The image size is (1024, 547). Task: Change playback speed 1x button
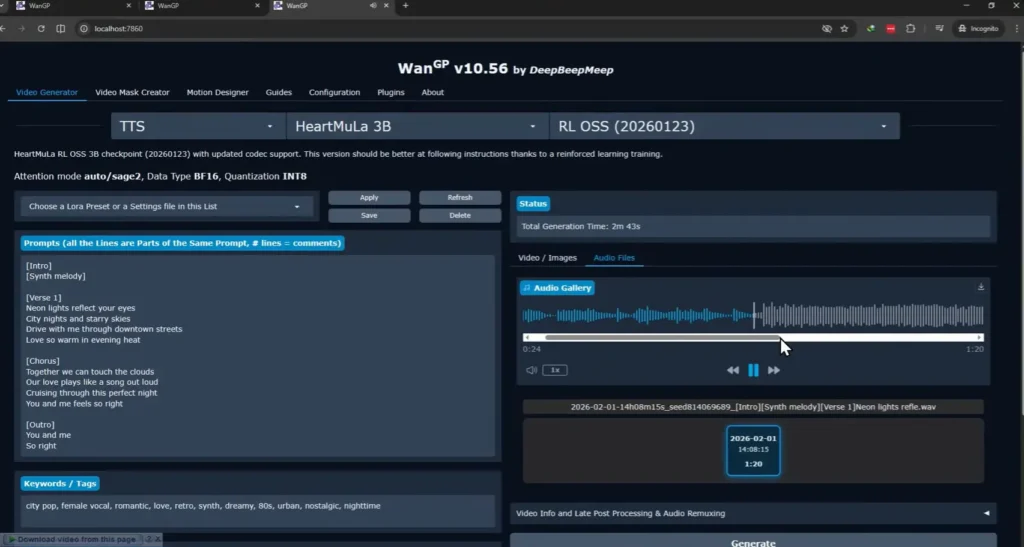coord(555,370)
